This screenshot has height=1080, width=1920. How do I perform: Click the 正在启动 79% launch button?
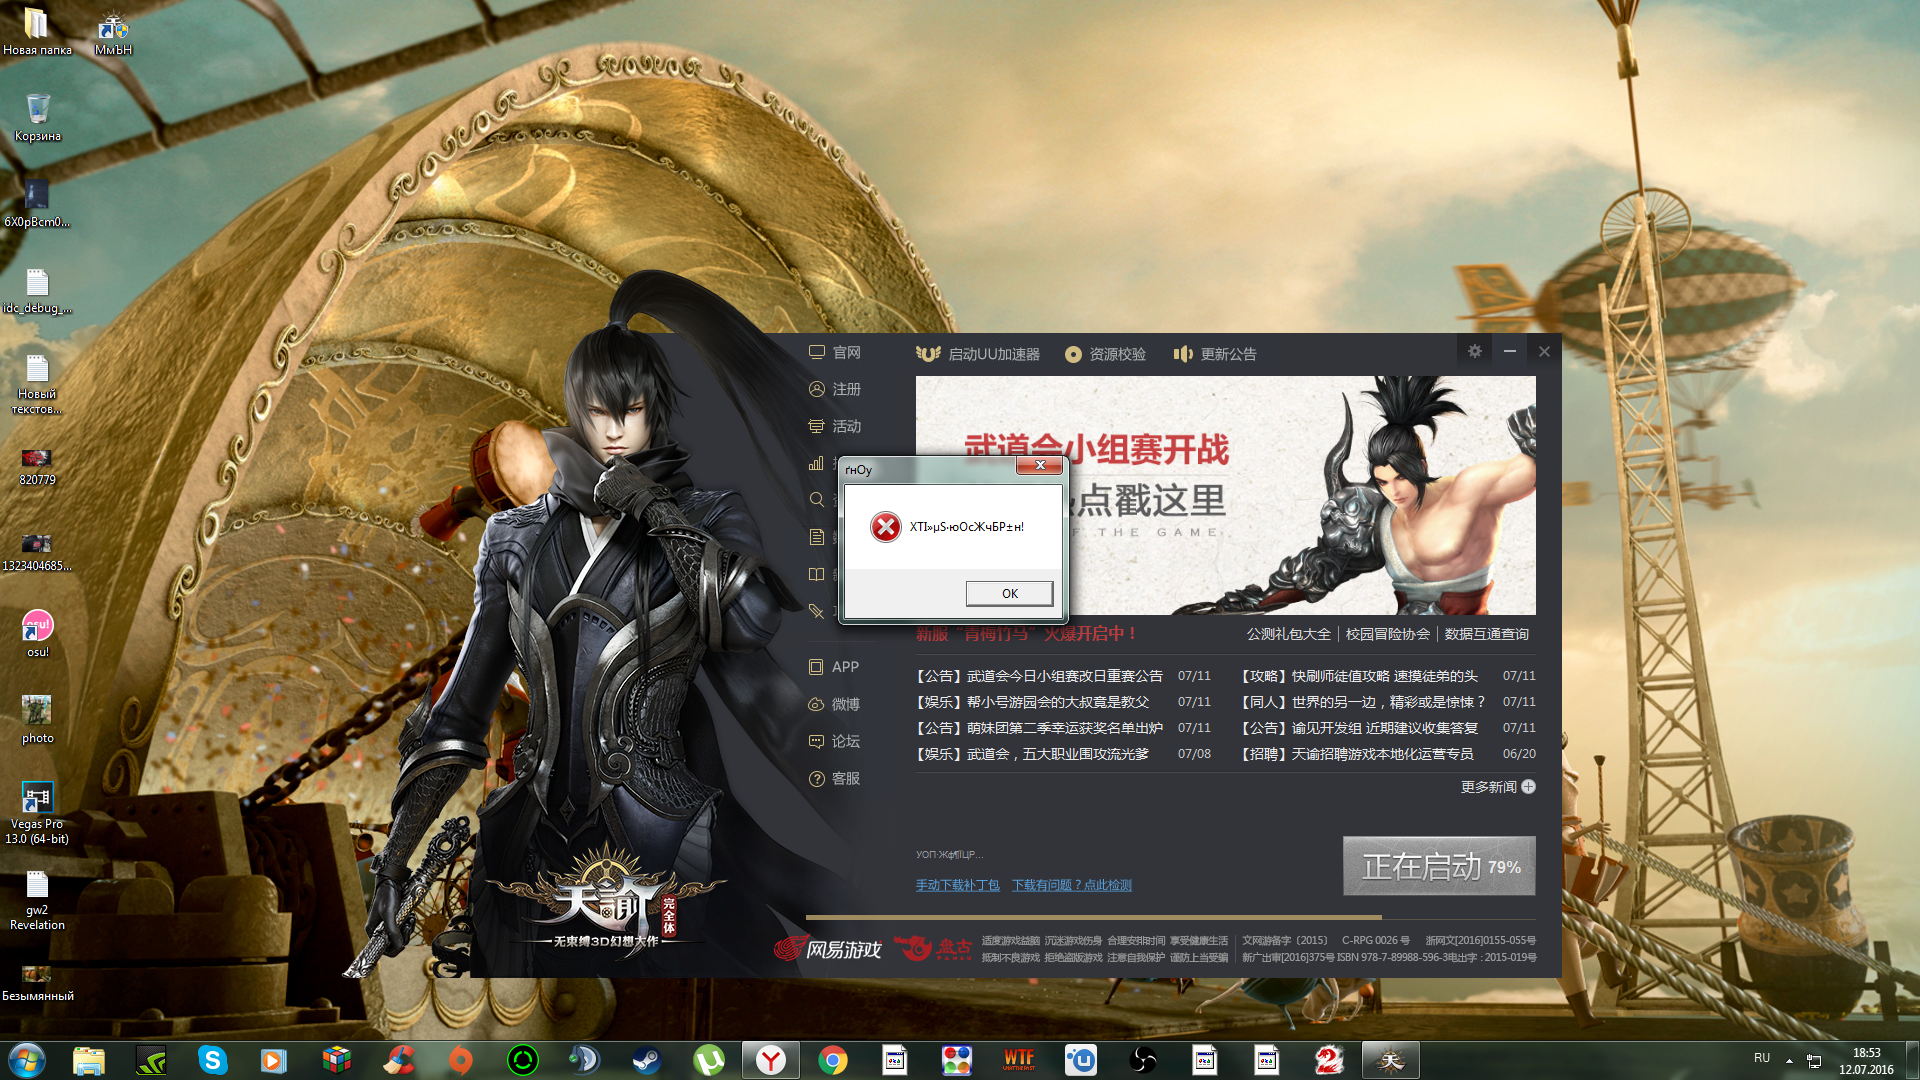pos(1439,866)
